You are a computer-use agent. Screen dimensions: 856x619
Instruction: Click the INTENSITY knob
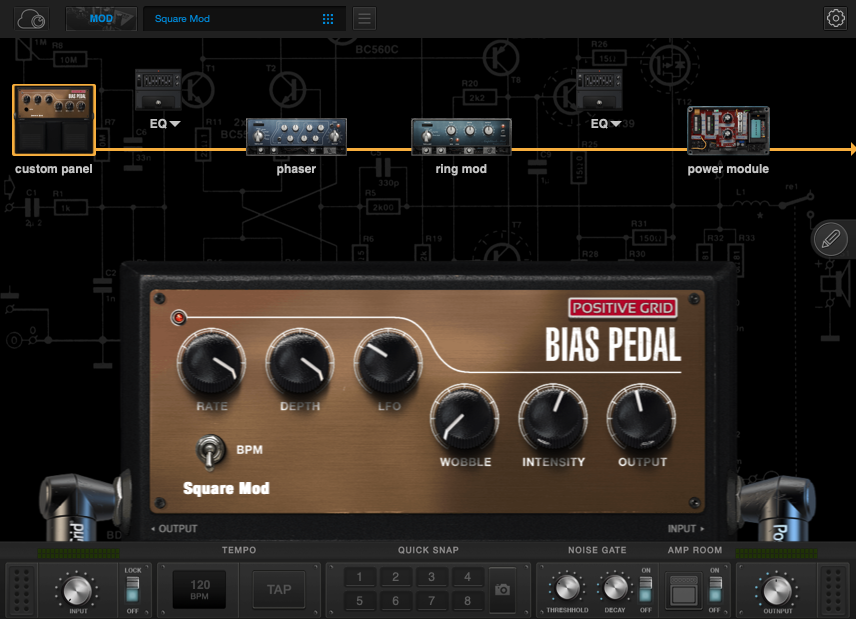(x=553, y=419)
